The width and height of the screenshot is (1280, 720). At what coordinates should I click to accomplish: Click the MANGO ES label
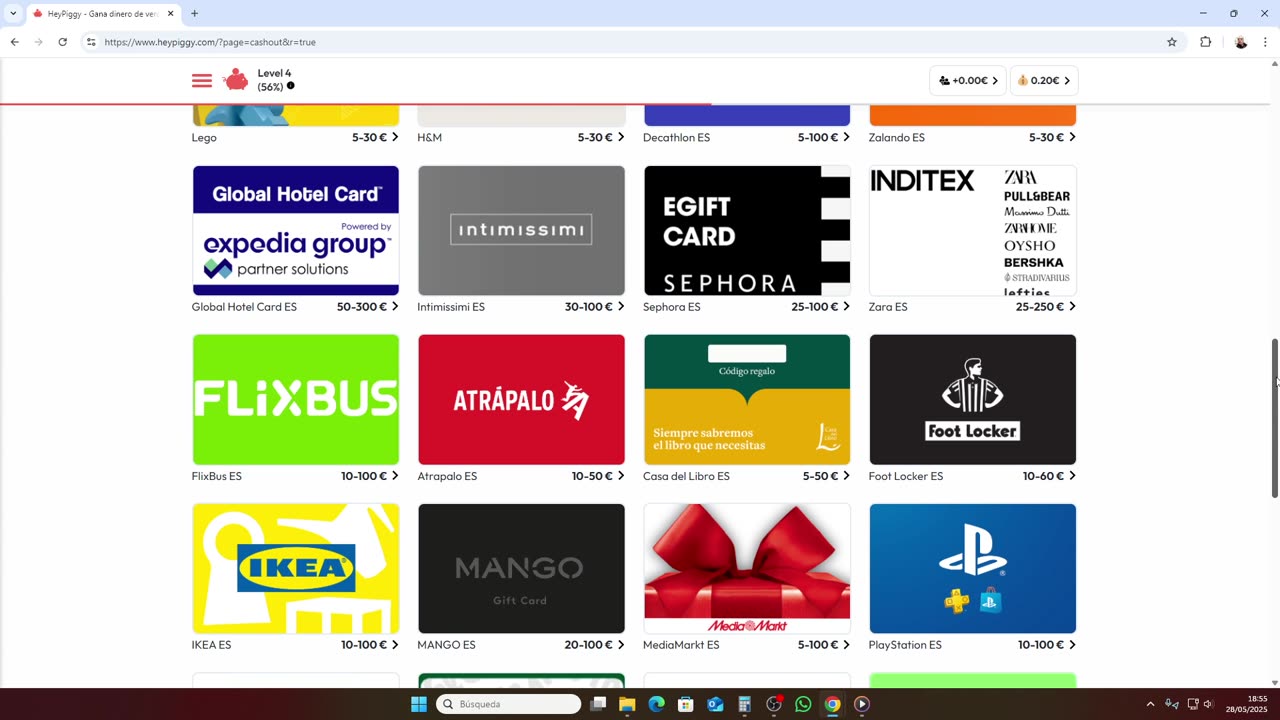[446, 645]
